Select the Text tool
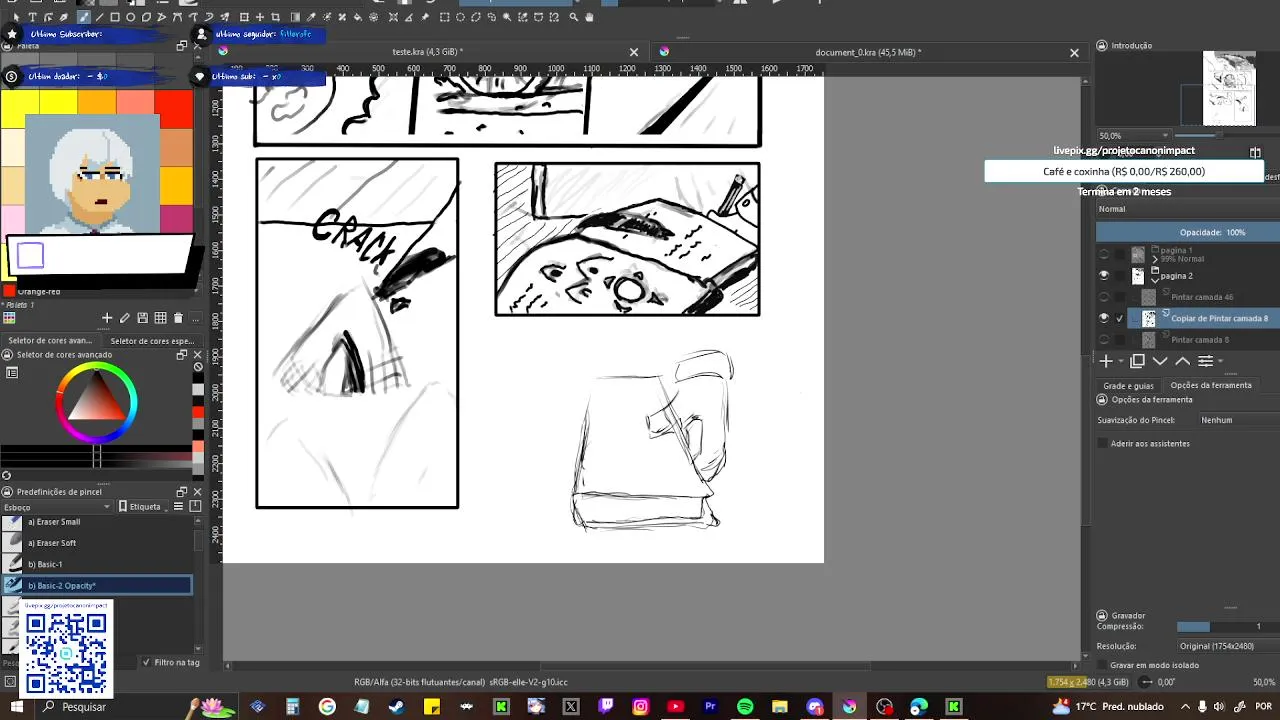Screen dimensions: 1280x720 32,17
